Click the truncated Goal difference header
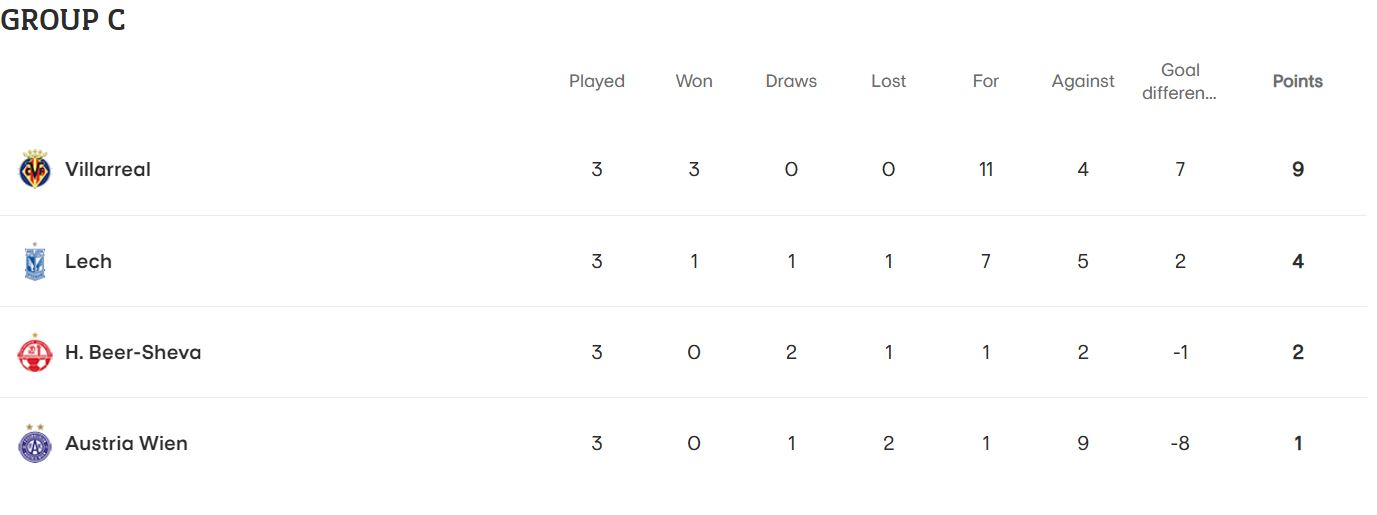 (x=1180, y=81)
